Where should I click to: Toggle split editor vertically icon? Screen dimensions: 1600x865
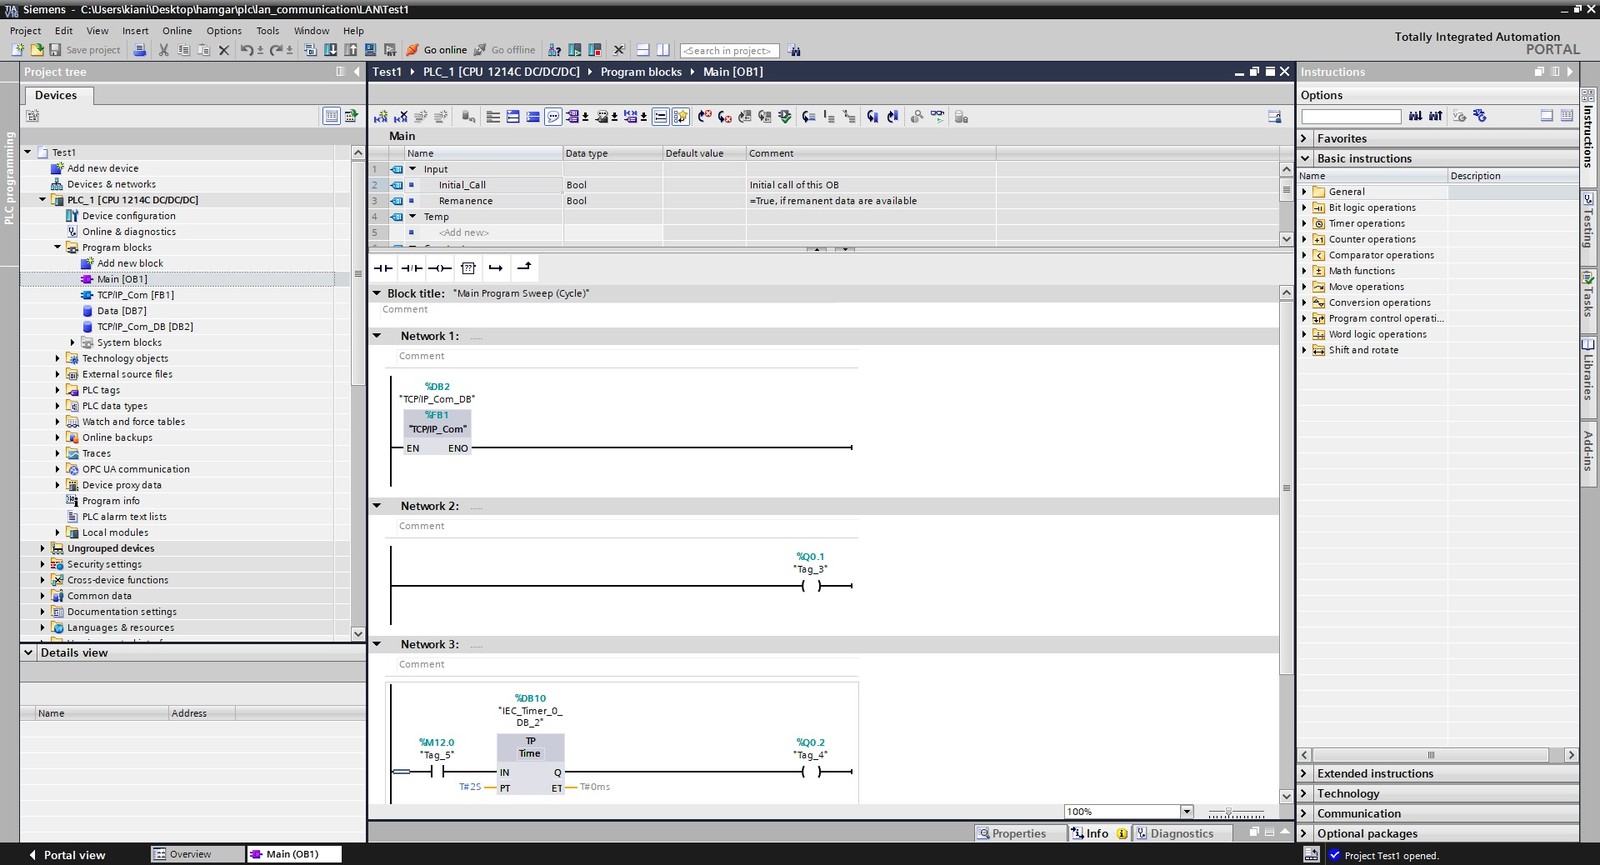[x=663, y=50]
